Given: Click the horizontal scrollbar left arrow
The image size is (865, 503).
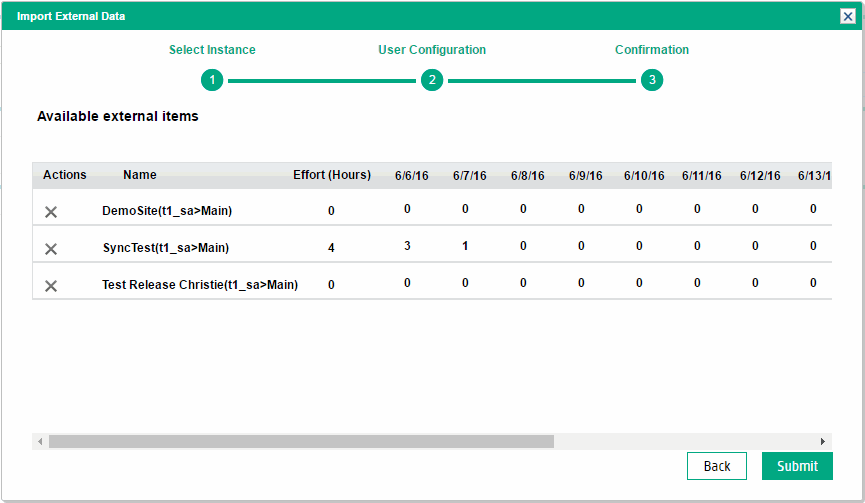Looking at the screenshot, I should point(40,441).
